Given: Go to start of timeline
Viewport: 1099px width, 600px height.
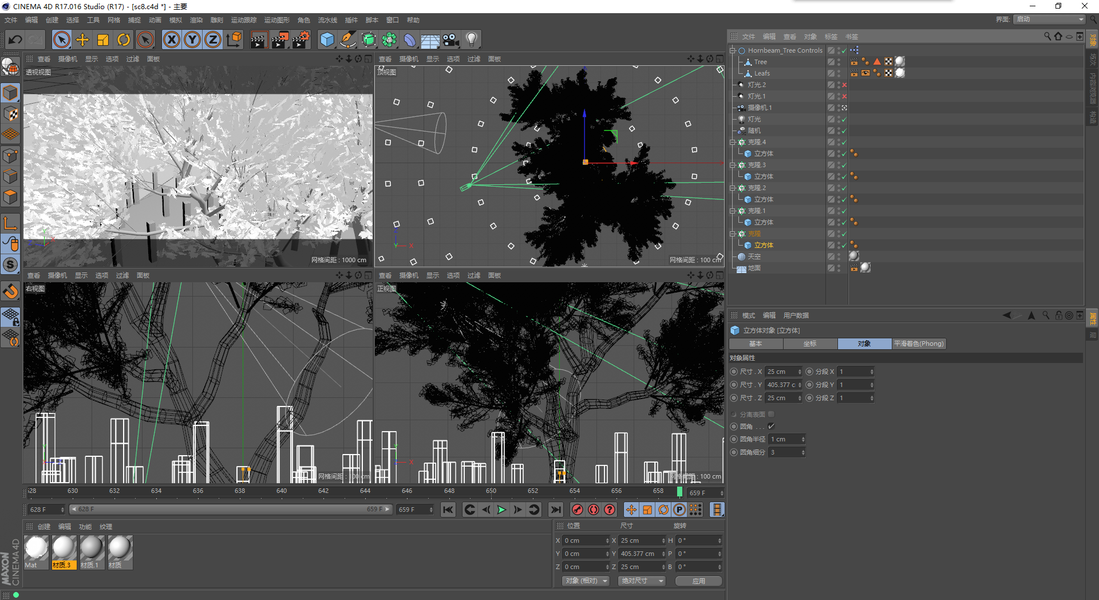Looking at the screenshot, I should 448,510.
